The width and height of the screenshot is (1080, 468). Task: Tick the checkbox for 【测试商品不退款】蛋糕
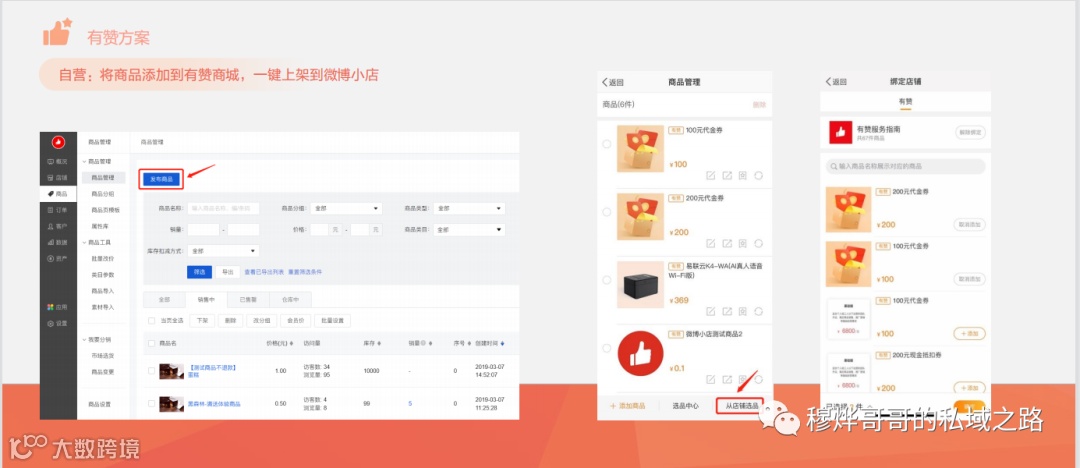(152, 371)
